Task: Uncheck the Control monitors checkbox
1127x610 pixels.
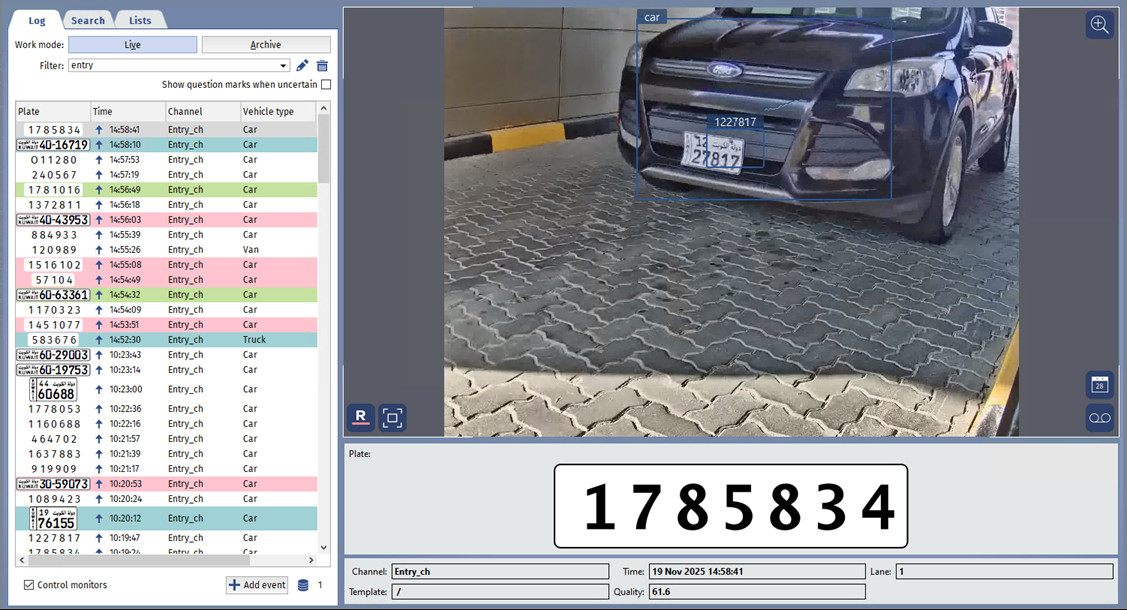Action: click(28, 585)
